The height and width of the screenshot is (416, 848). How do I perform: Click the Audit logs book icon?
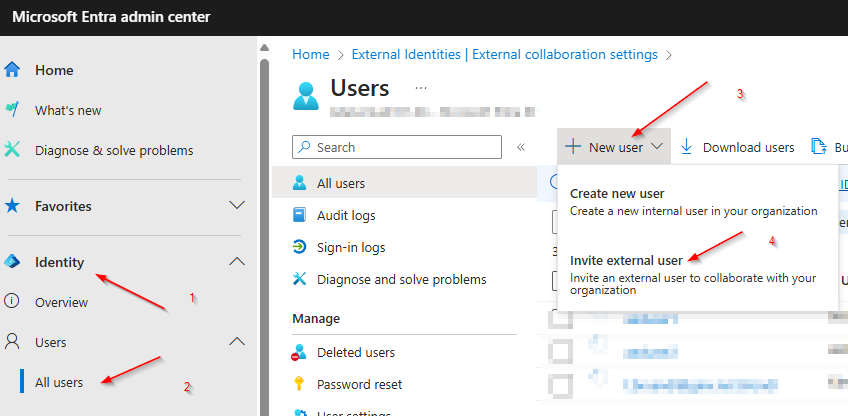[299, 215]
